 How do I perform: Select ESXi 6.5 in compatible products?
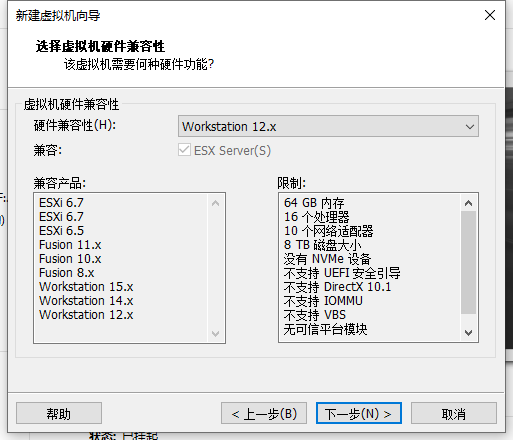(x=61, y=231)
